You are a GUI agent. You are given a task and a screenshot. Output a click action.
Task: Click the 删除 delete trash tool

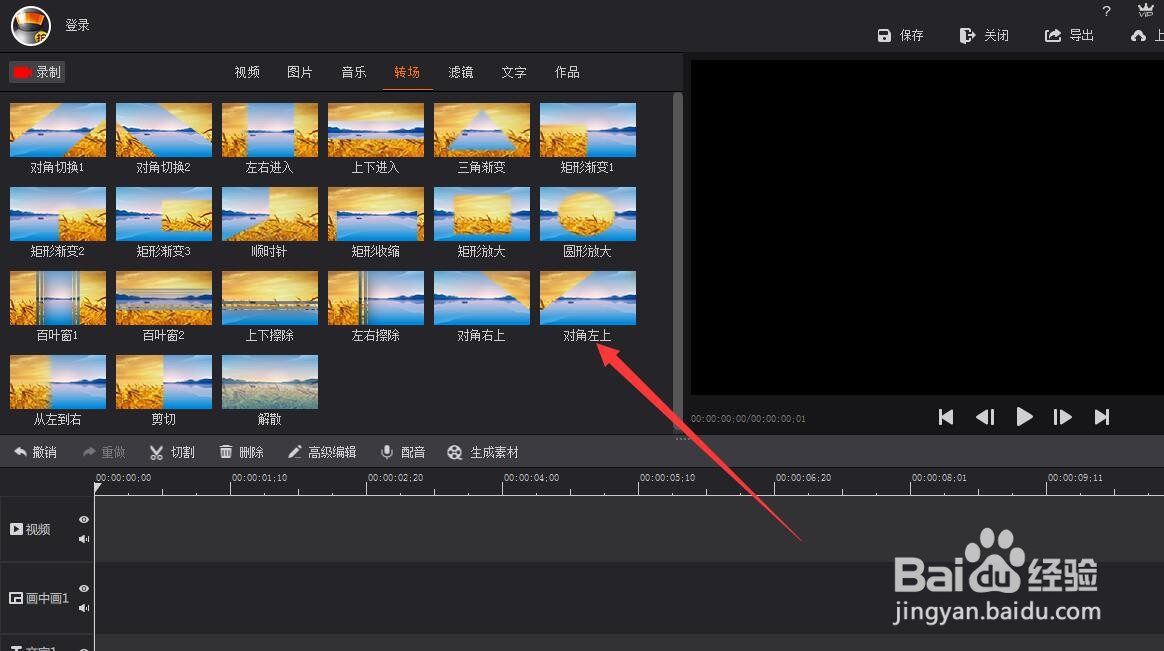click(241, 452)
